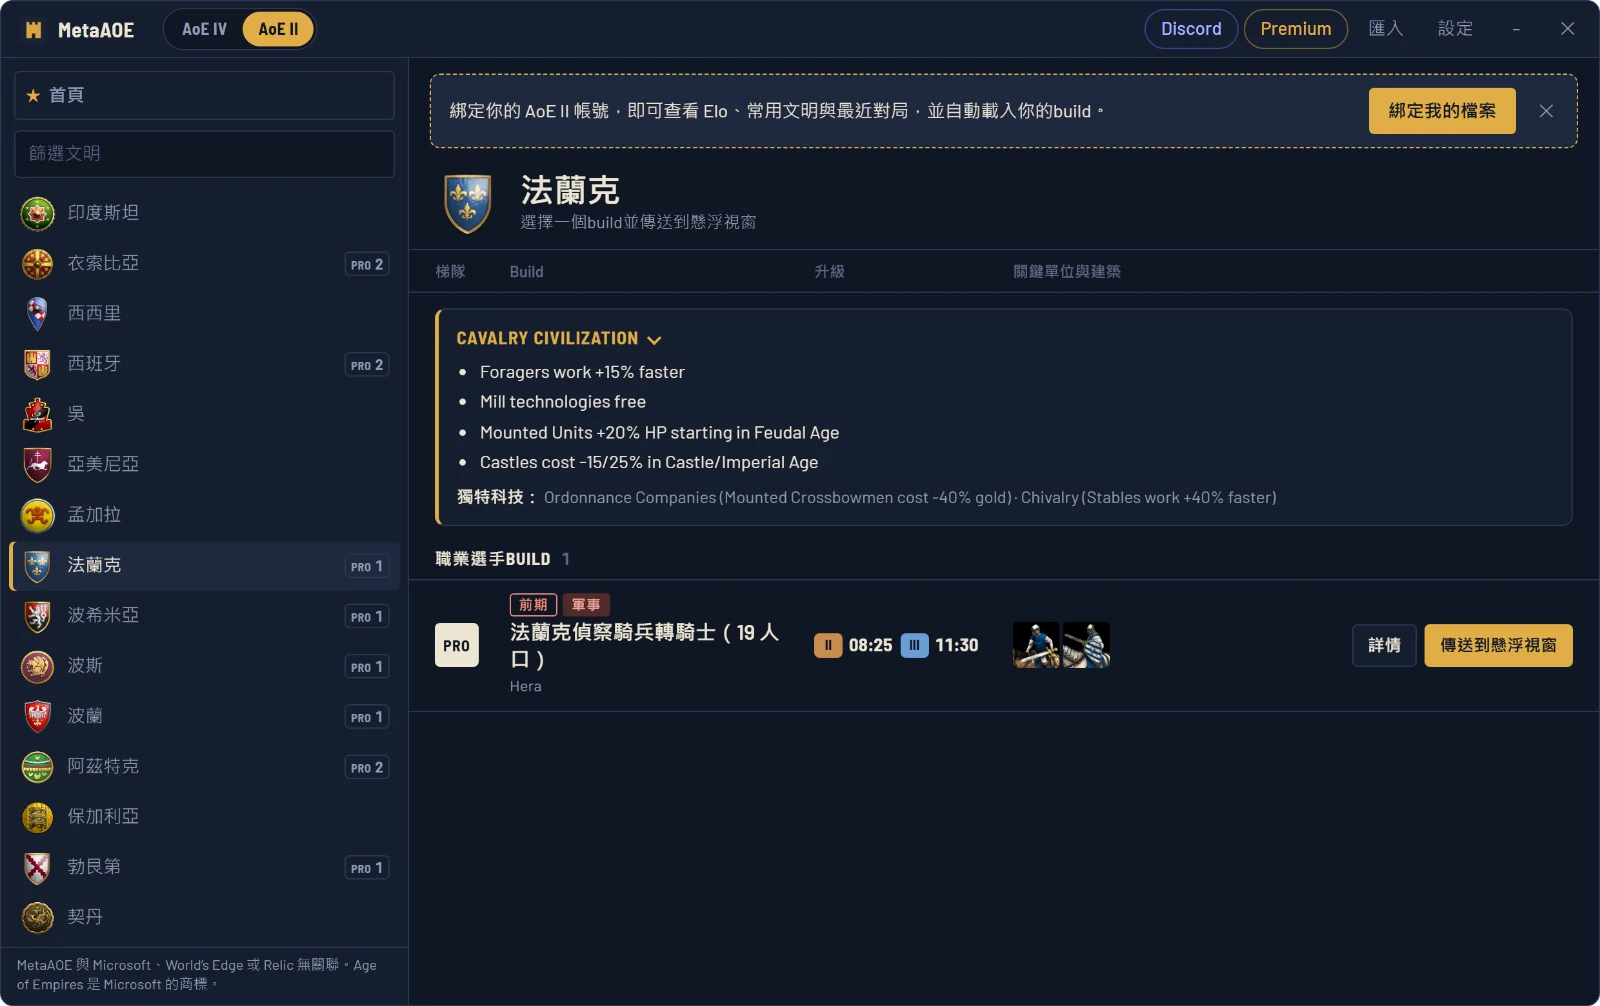Image resolution: width=1600 pixels, height=1006 pixels.
Task: Open the Premium page
Action: tap(1296, 29)
